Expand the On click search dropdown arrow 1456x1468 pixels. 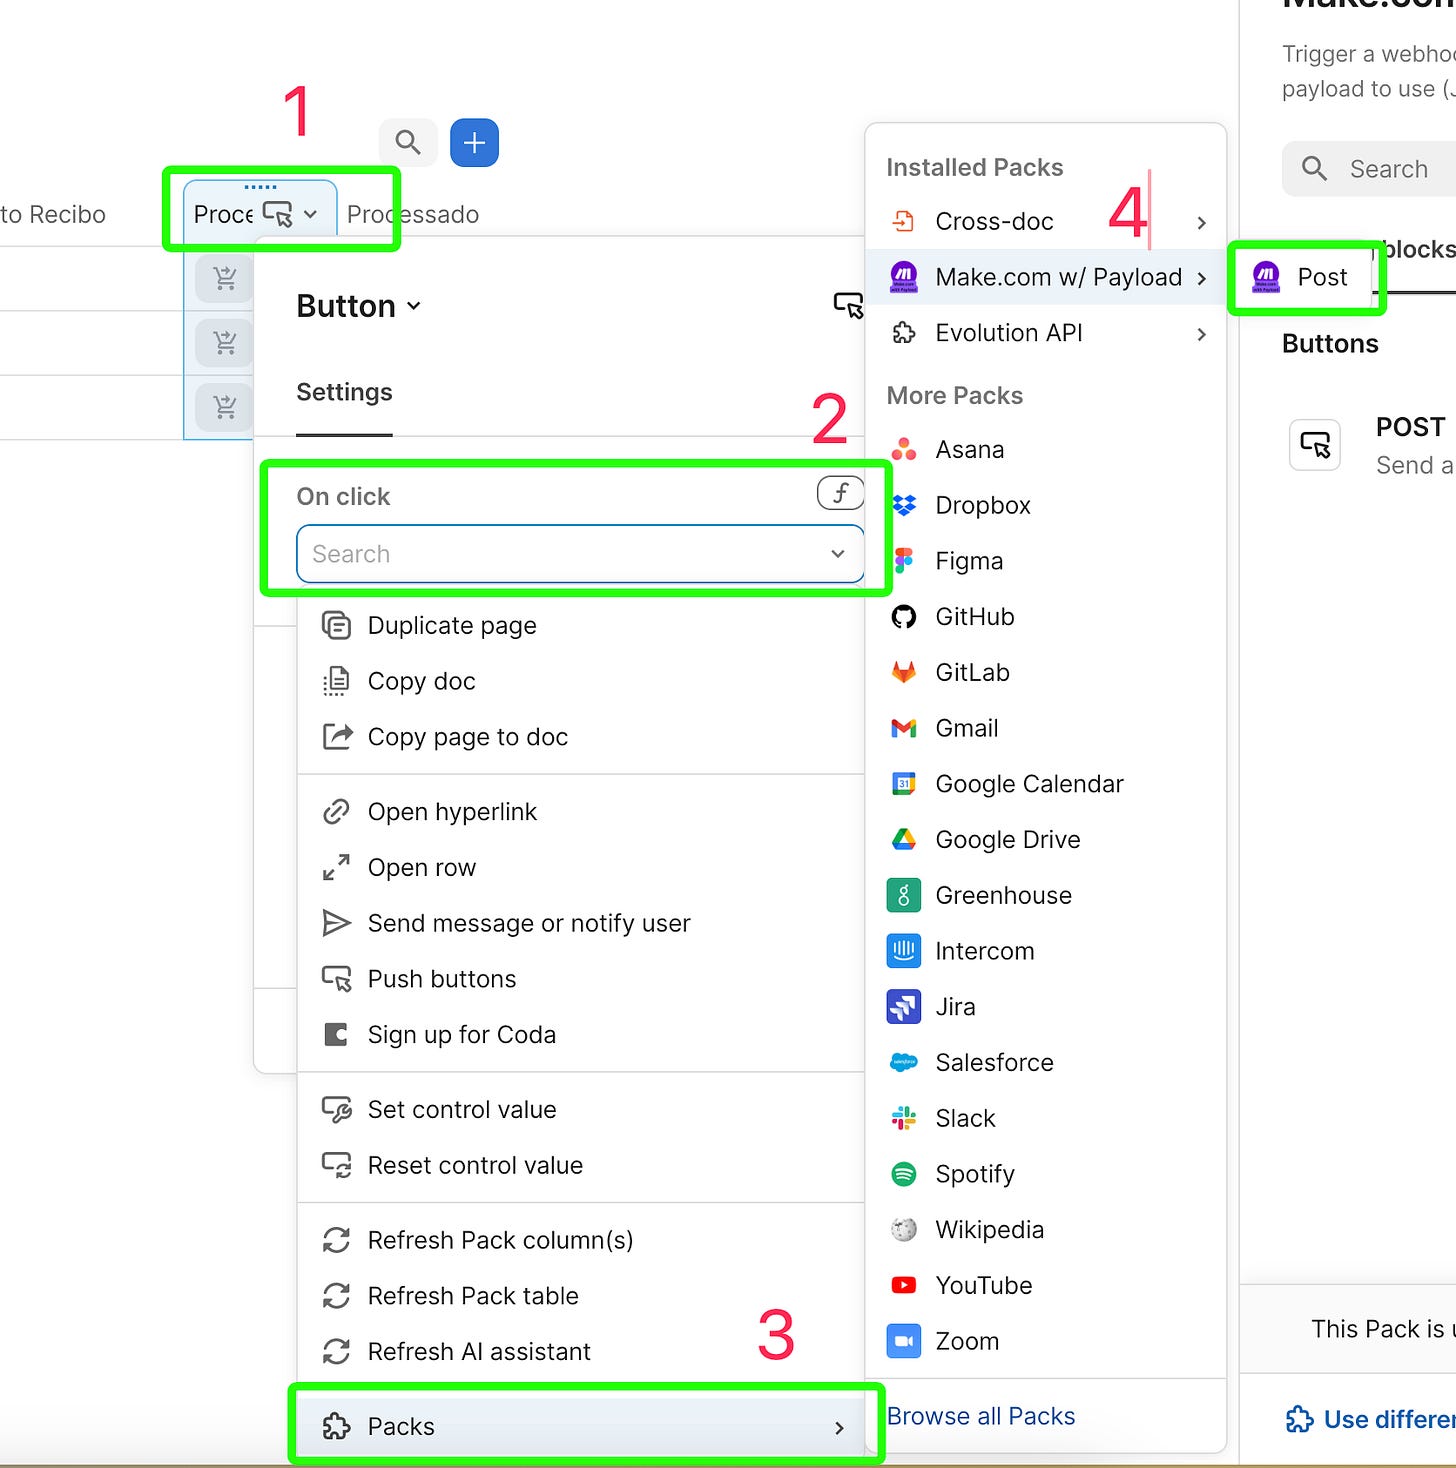click(838, 554)
